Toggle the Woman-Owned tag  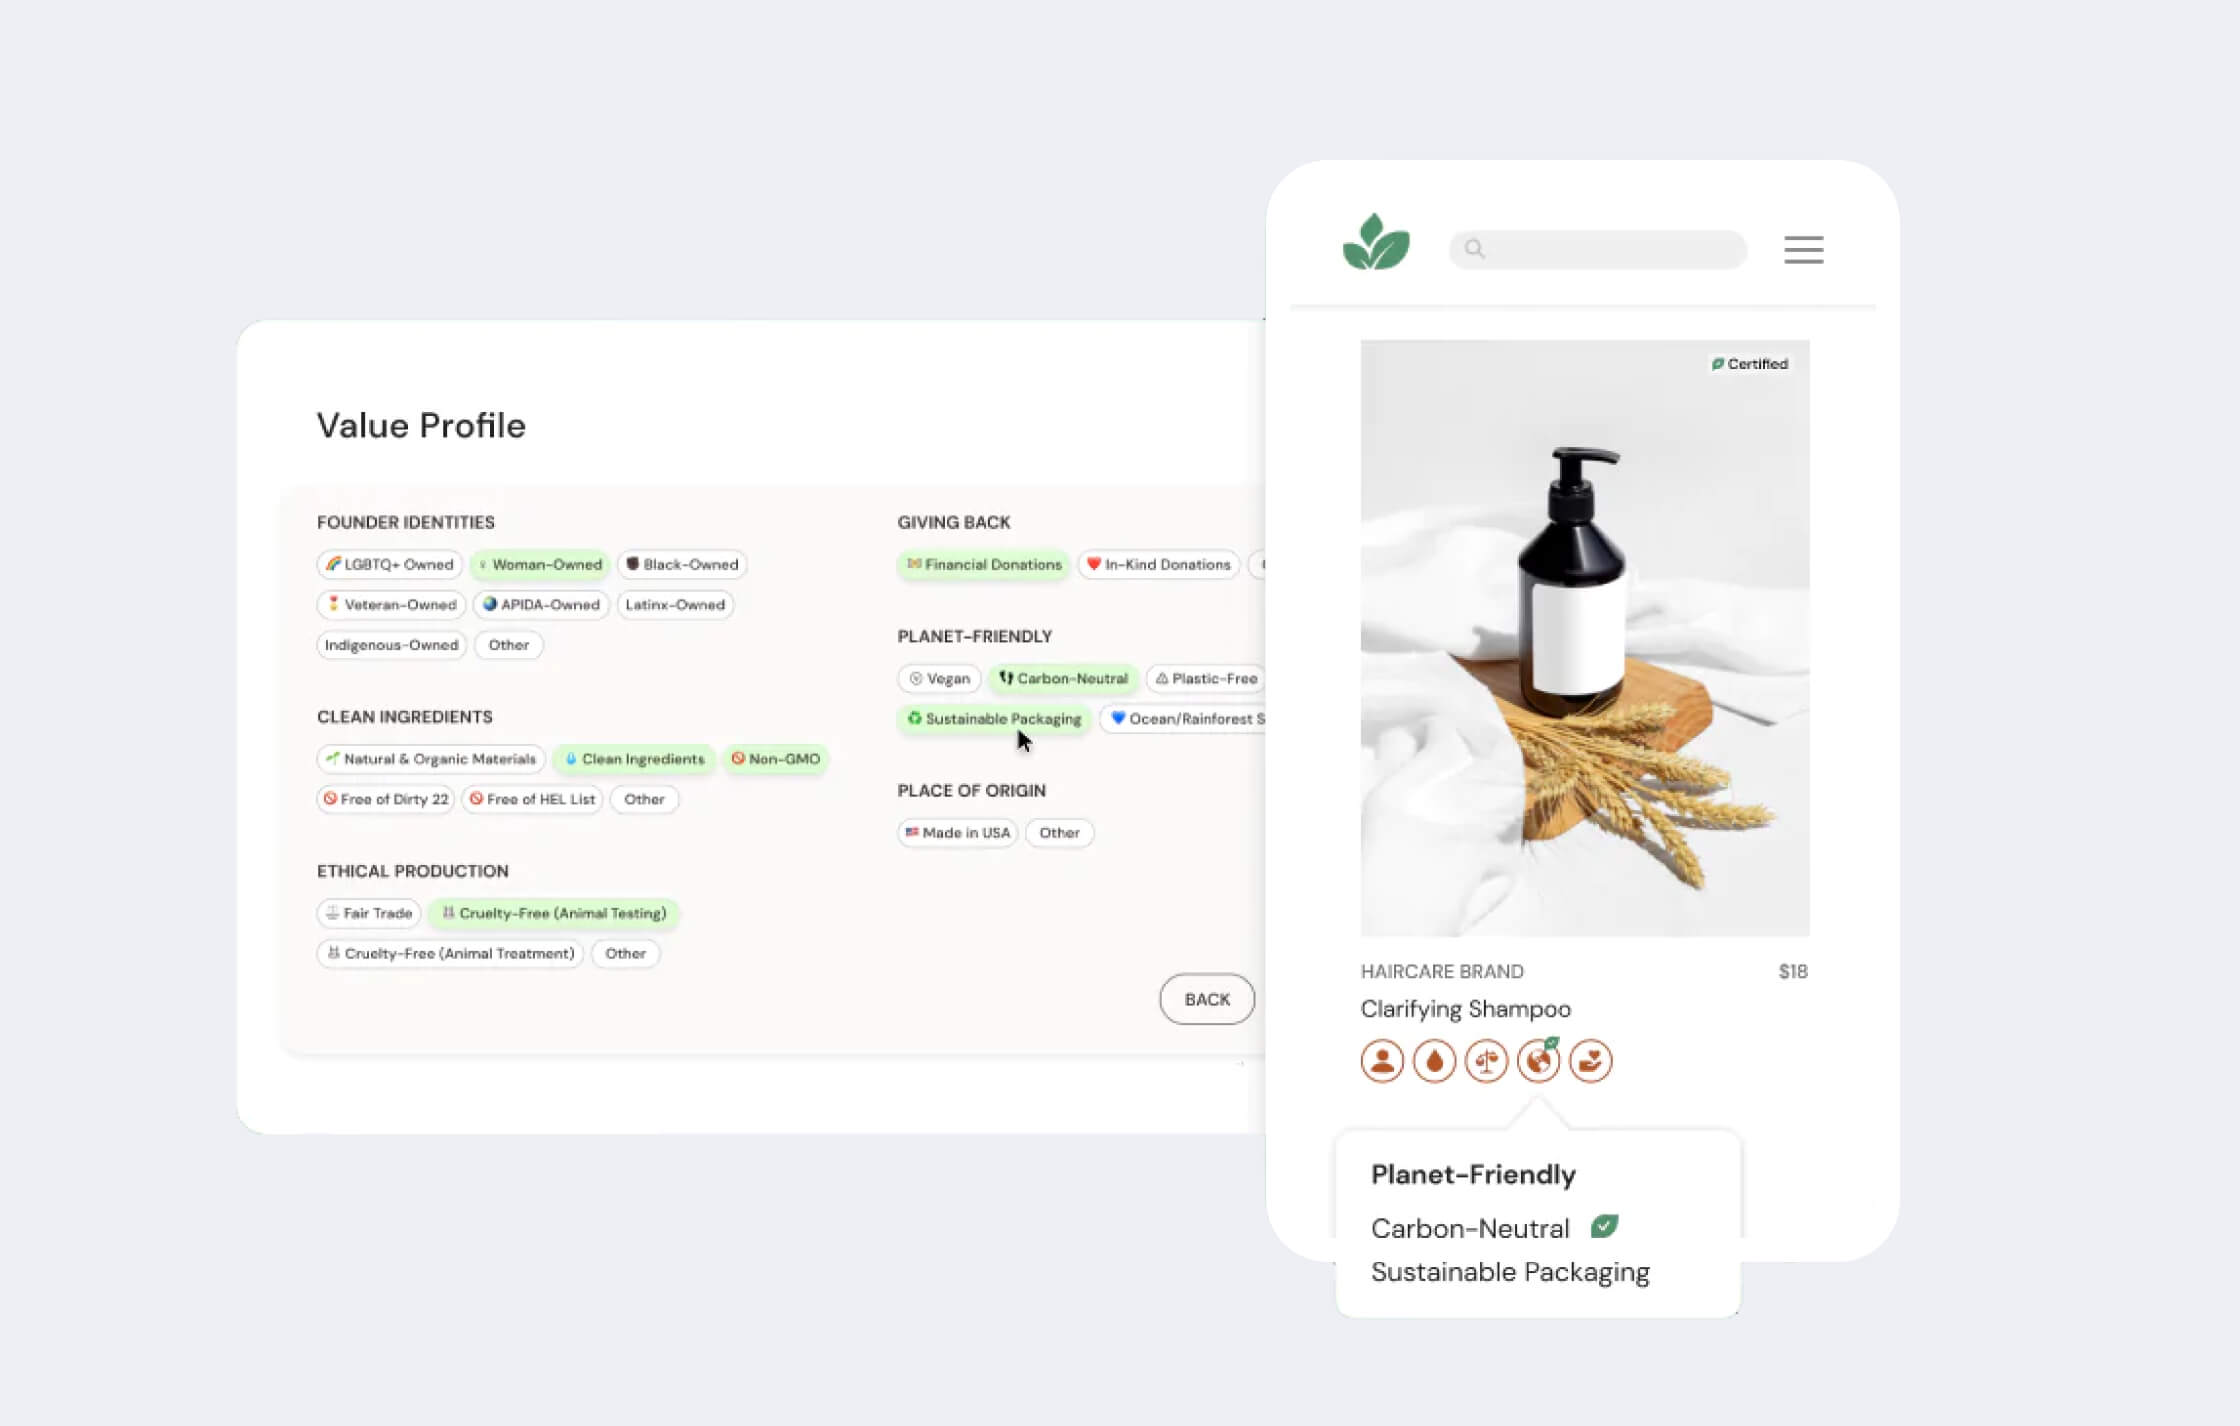click(540, 564)
